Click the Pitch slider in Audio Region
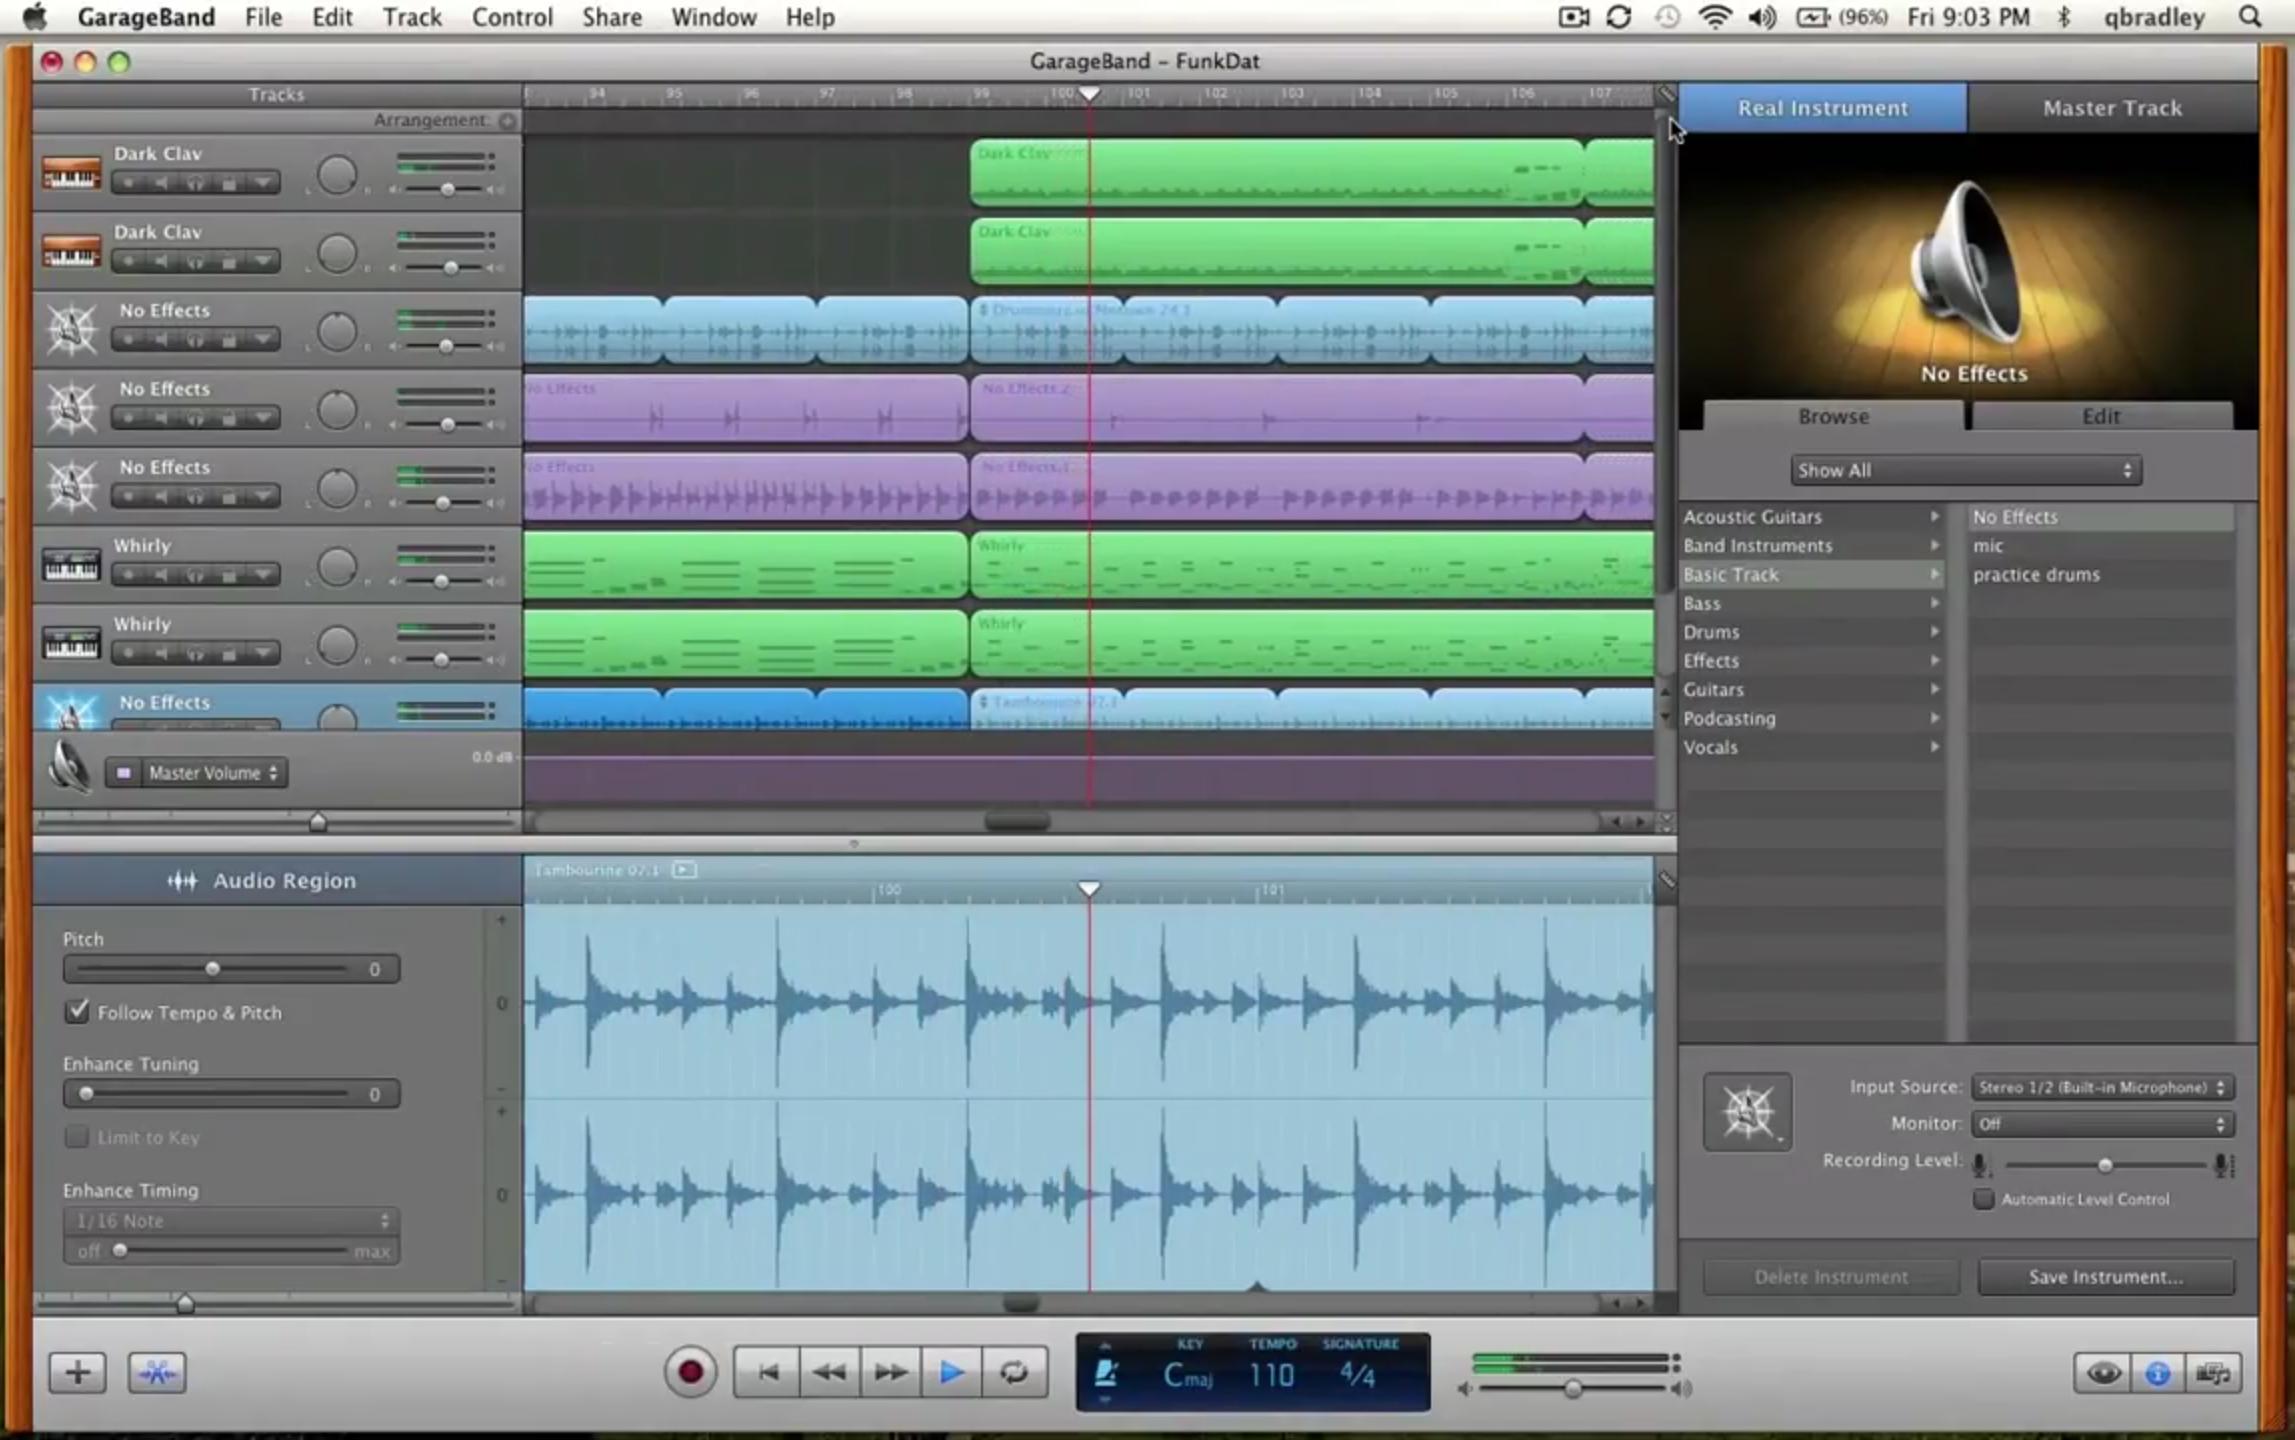This screenshot has width=2295, height=1440. coord(213,969)
